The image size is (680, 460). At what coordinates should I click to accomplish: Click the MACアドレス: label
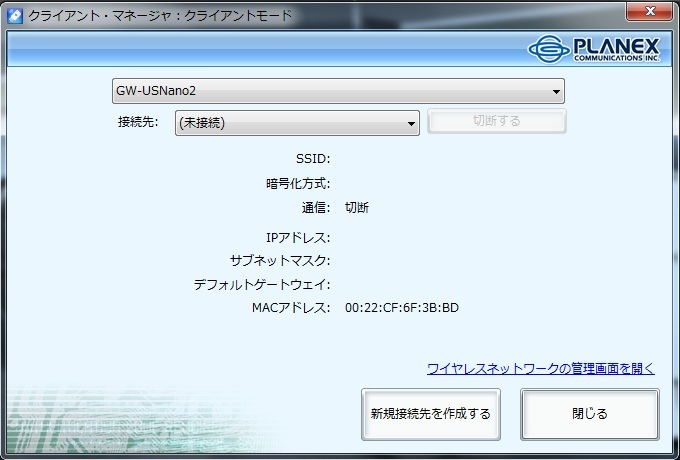click(291, 308)
